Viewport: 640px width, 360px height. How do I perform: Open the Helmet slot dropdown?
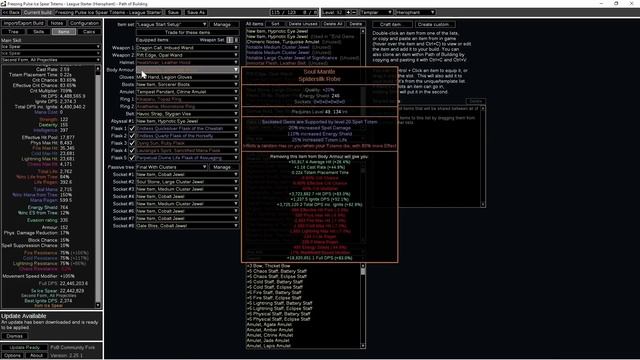tap(187, 62)
